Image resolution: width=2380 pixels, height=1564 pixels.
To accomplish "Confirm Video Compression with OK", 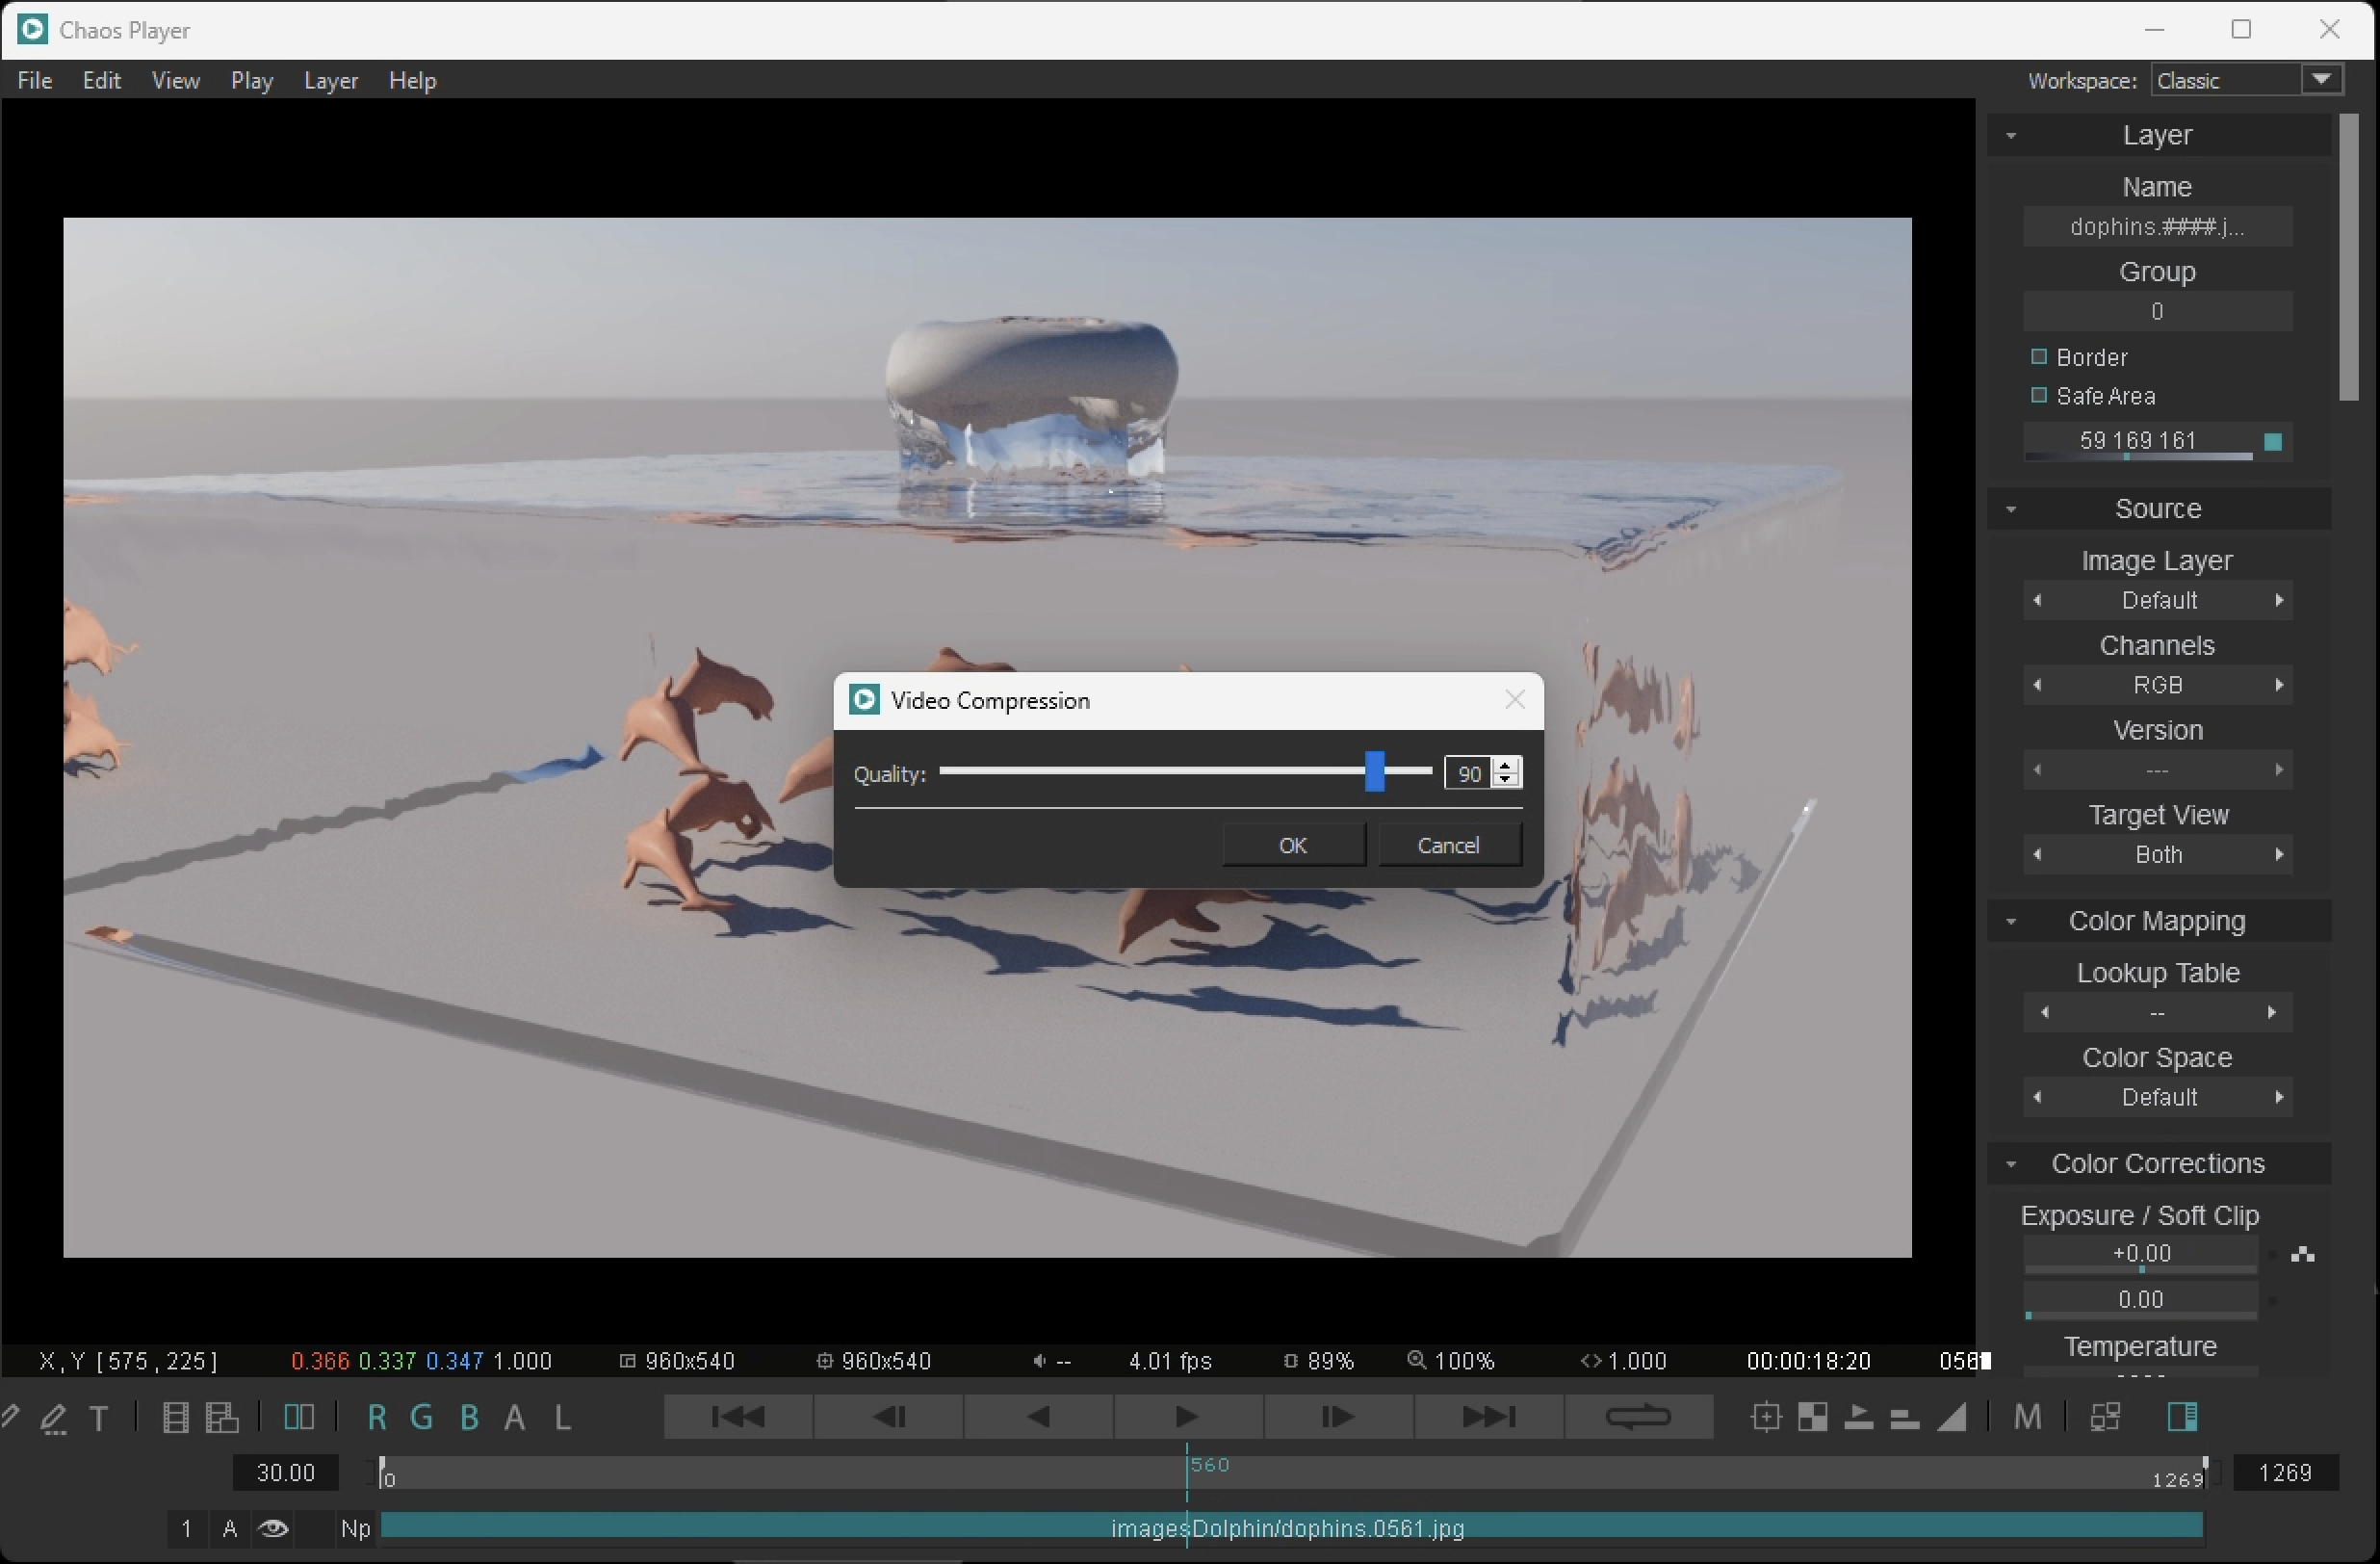I will 1293,845.
